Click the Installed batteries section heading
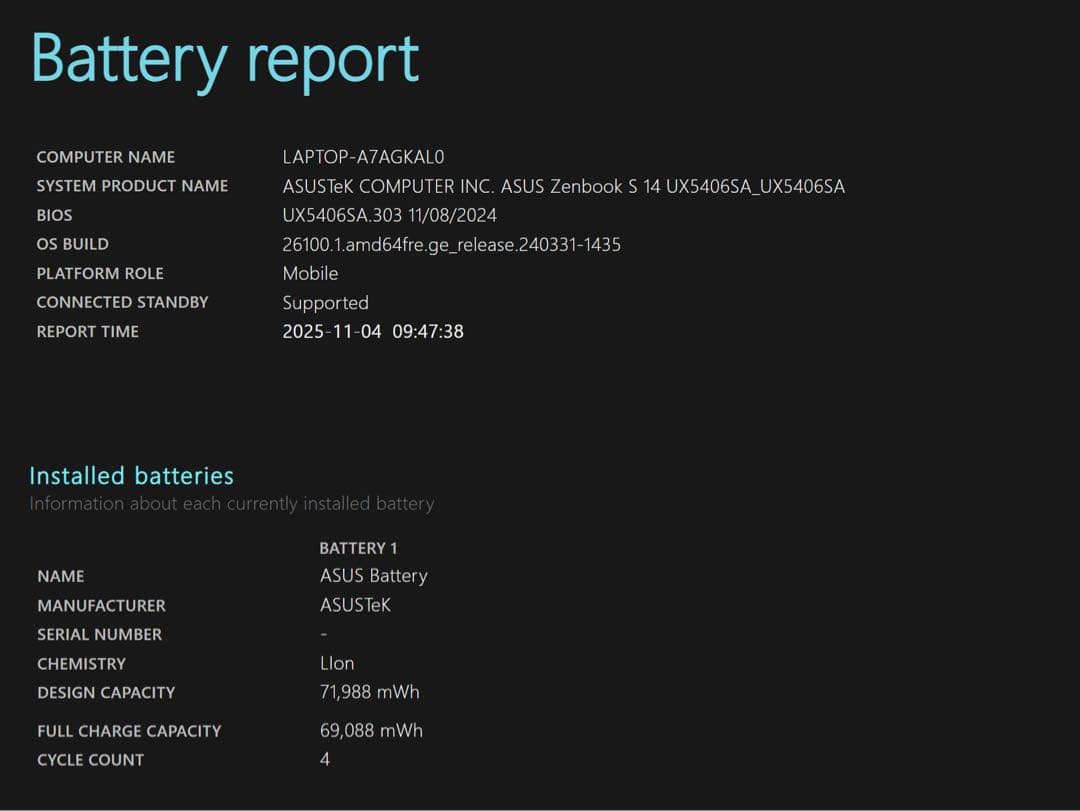 click(131, 476)
